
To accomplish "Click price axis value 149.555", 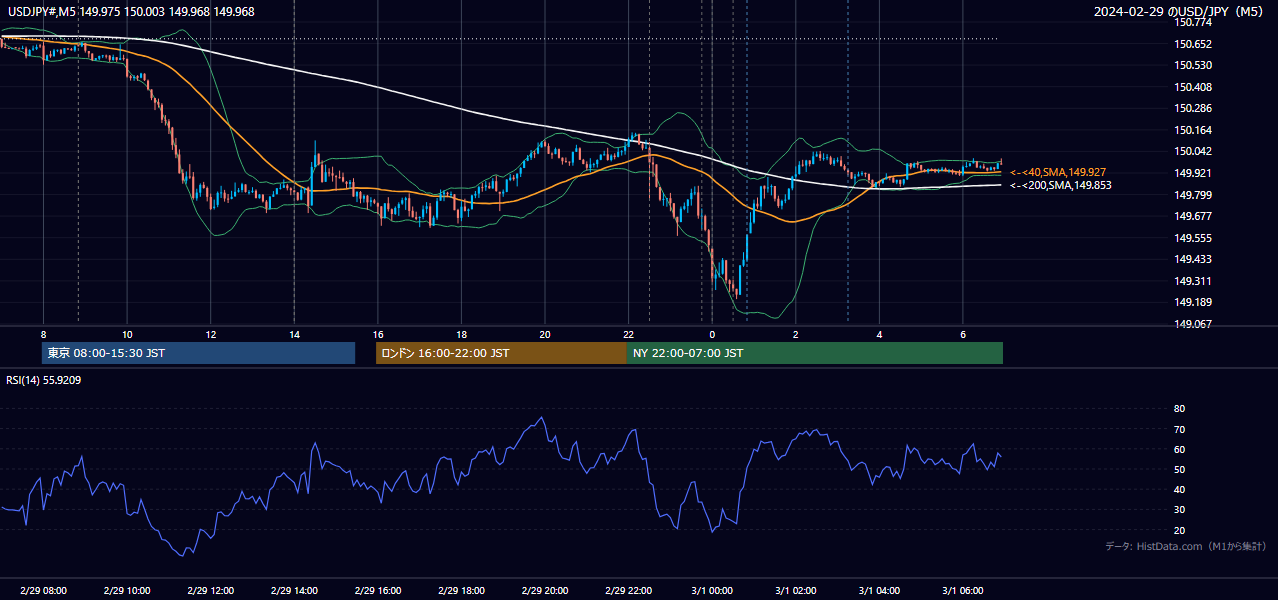I will [1193, 238].
